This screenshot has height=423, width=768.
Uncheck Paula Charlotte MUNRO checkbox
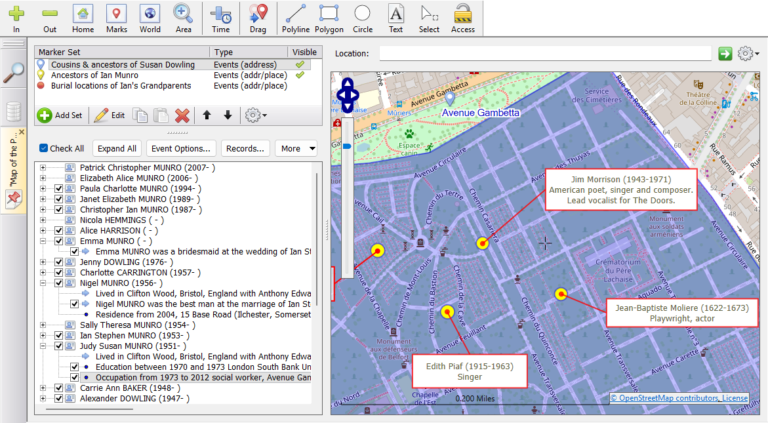pyautogui.click(x=59, y=188)
